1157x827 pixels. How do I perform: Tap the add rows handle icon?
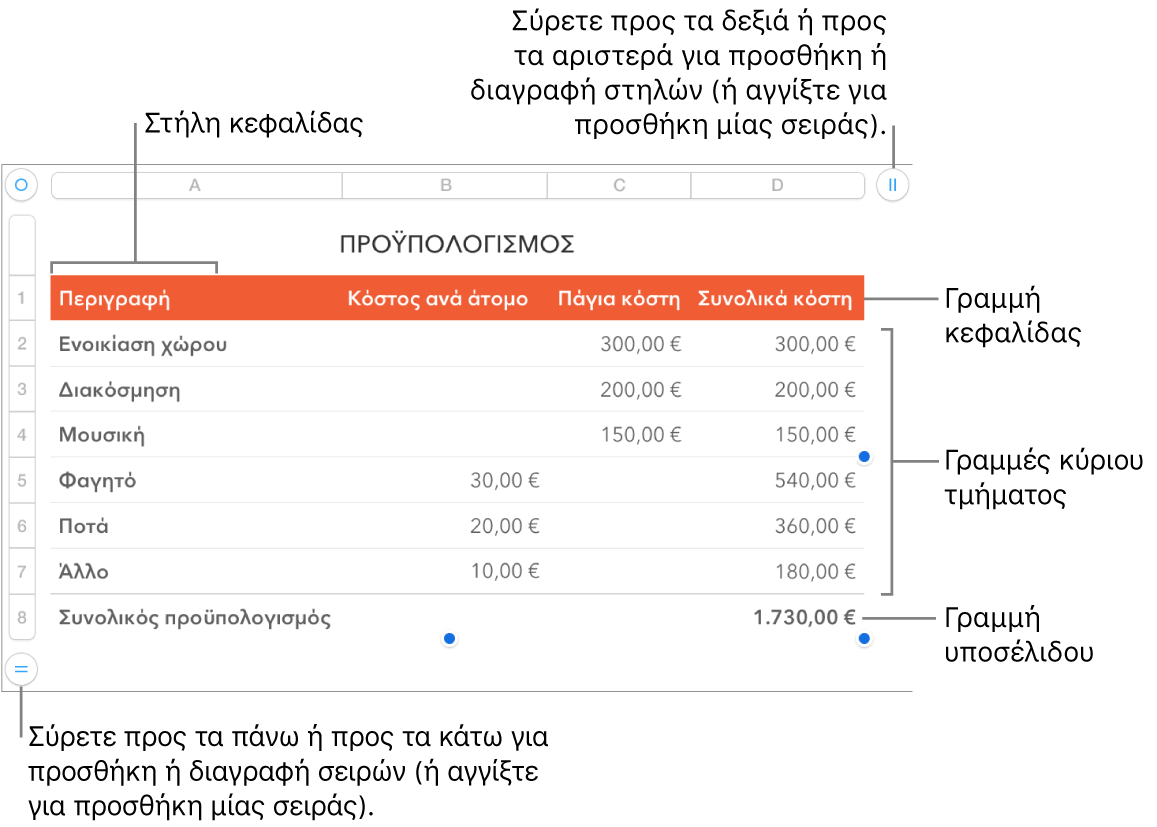tap(21, 669)
